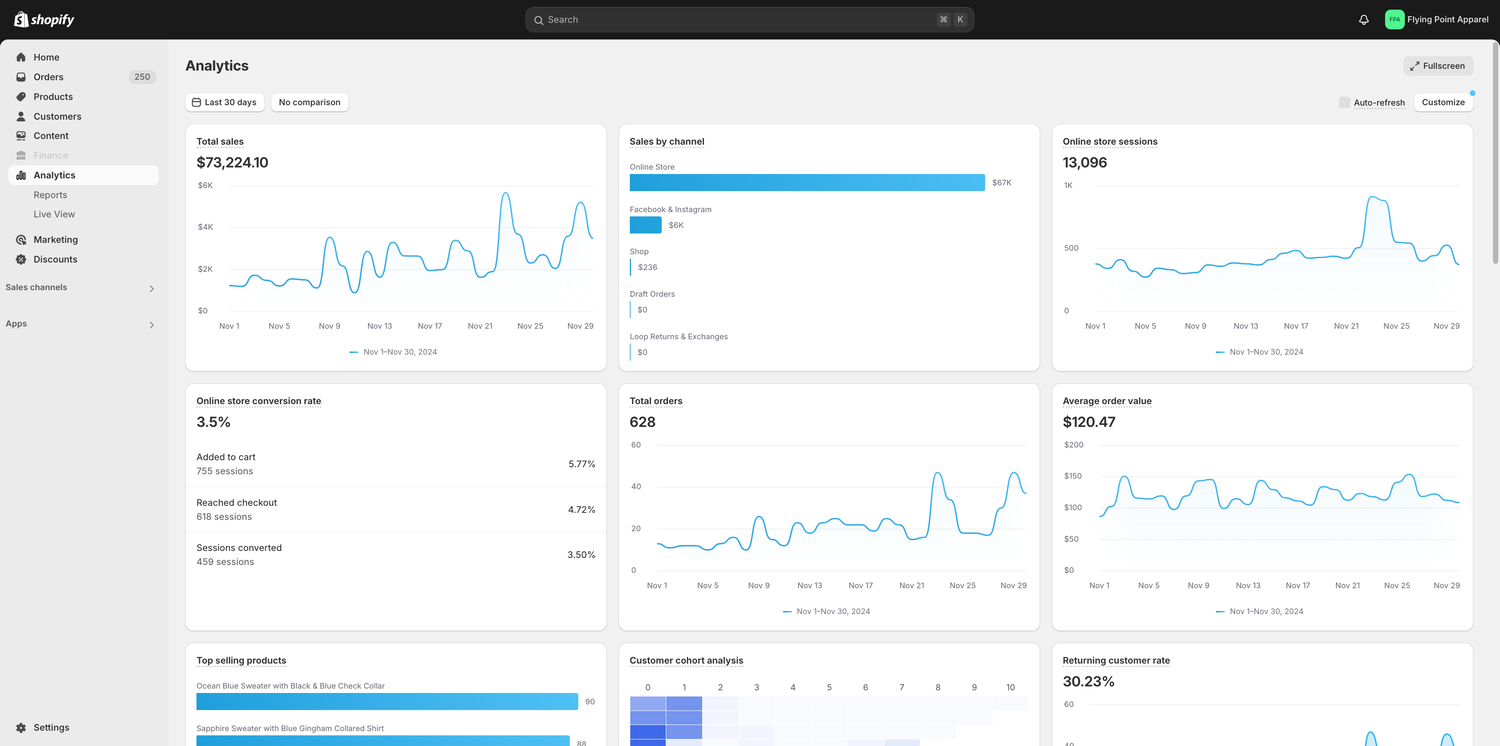Click the $73,224.10 total sales value
This screenshot has width=1500, height=746.
pyautogui.click(x=232, y=163)
